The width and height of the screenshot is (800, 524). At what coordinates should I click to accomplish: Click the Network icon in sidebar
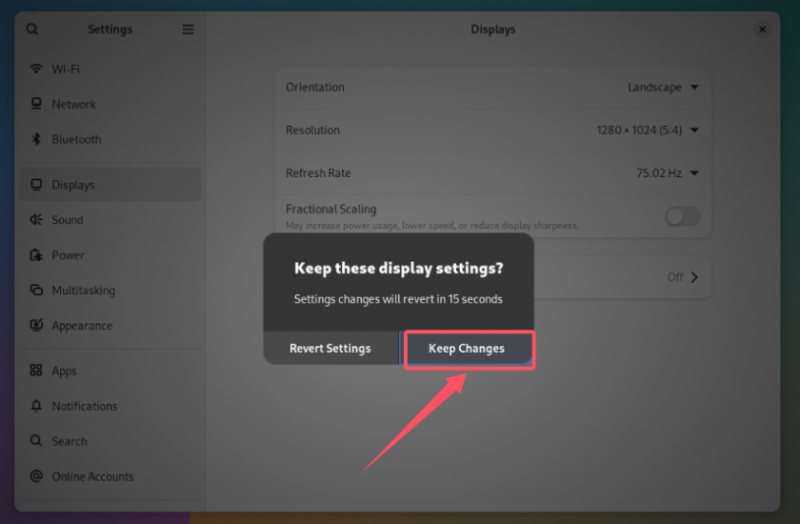click(x=36, y=104)
